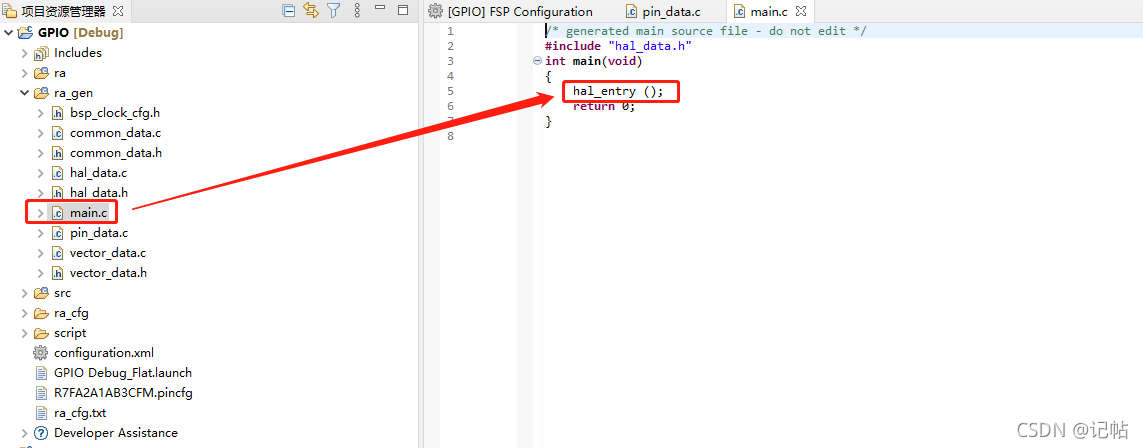Open the filter funnel icon

coord(333,10)
